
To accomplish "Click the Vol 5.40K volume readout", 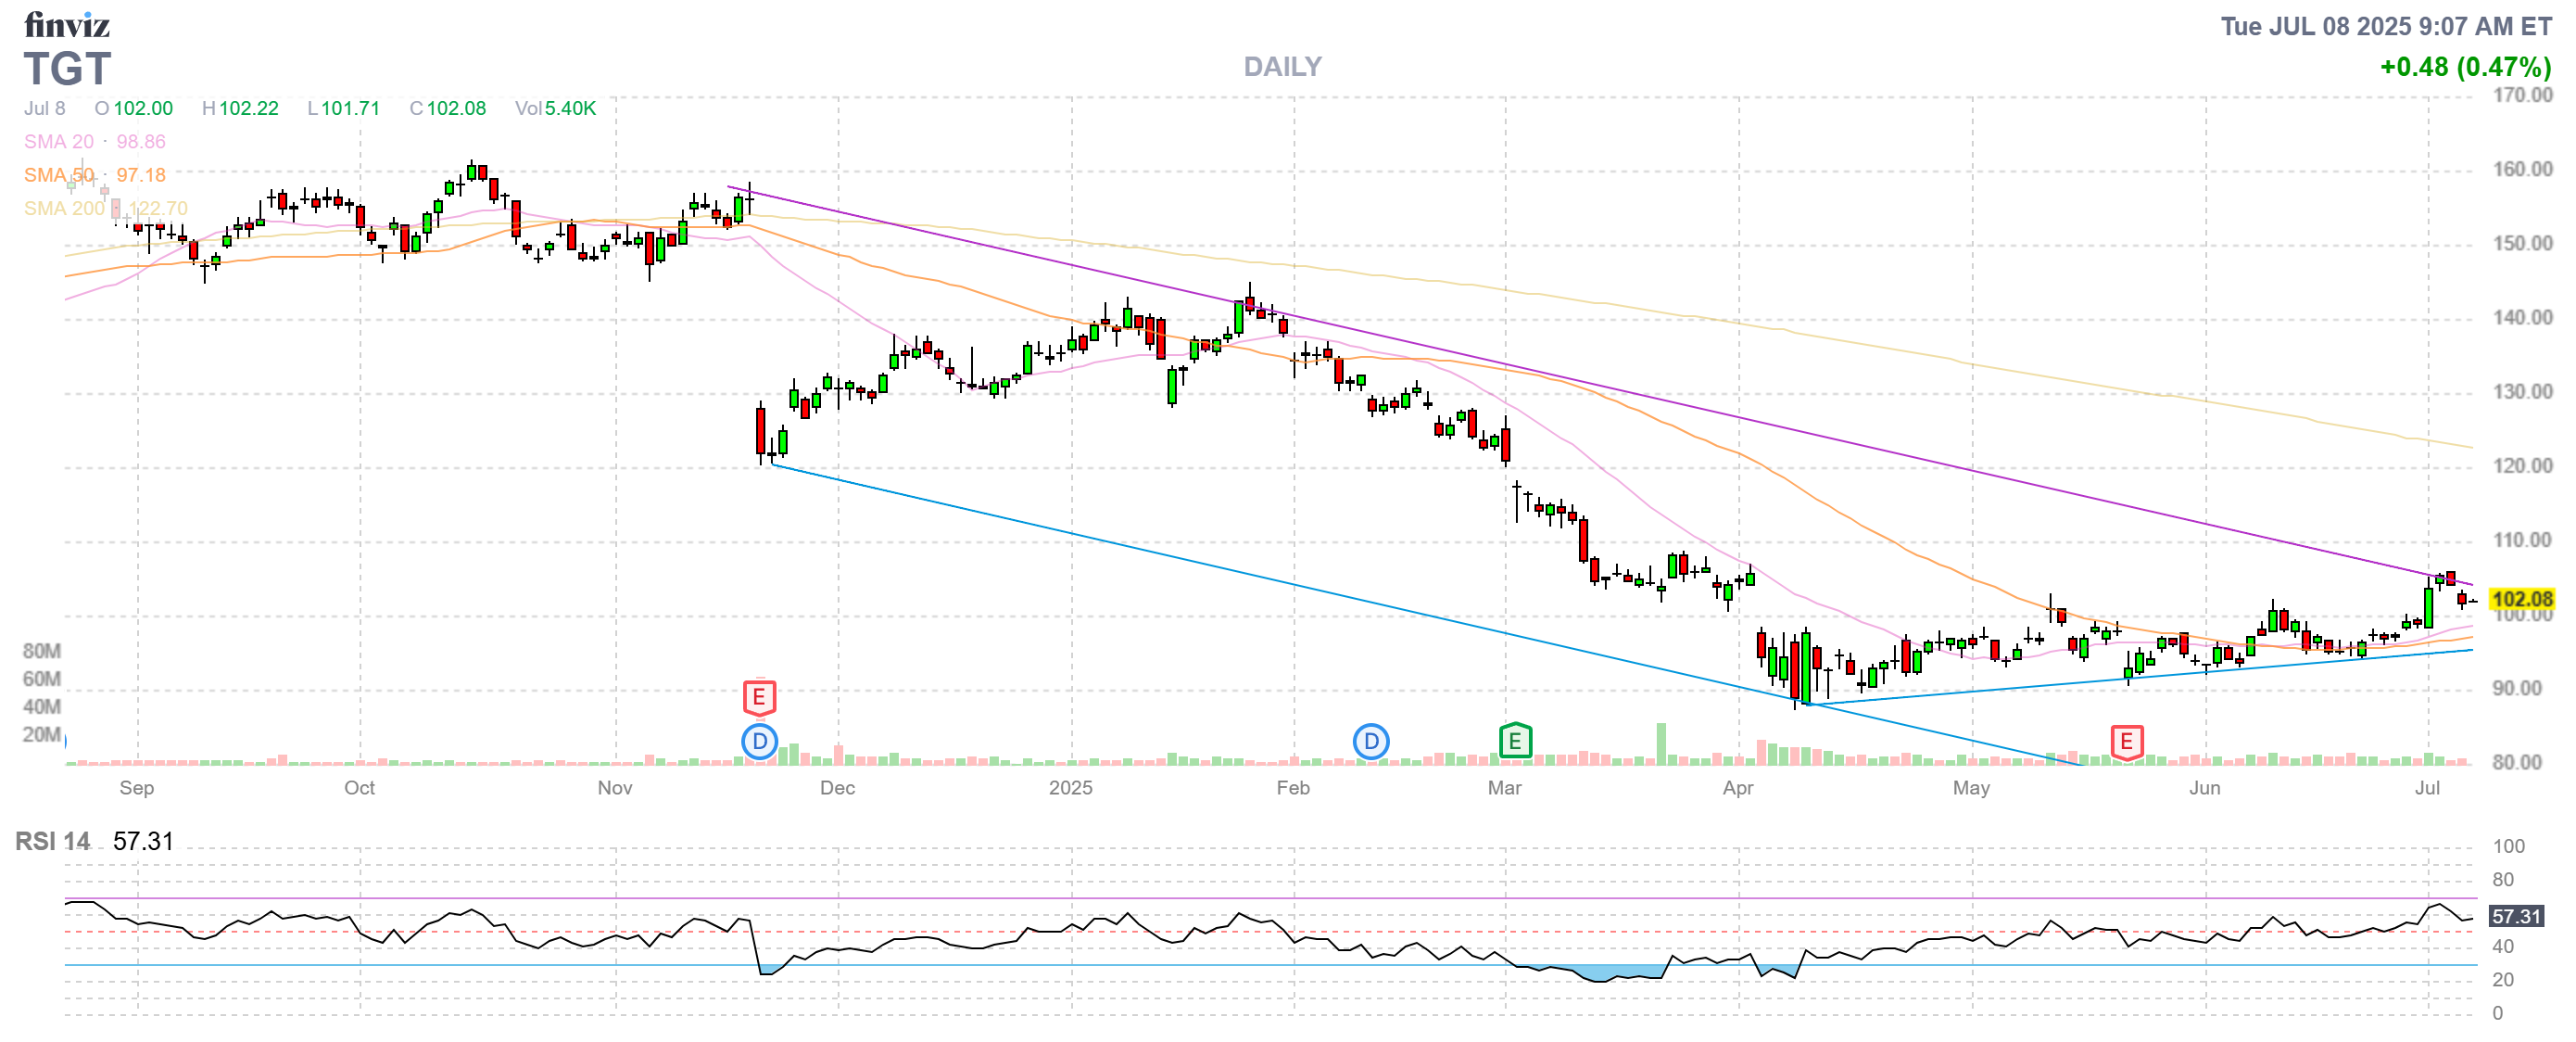I will (555, 108).
